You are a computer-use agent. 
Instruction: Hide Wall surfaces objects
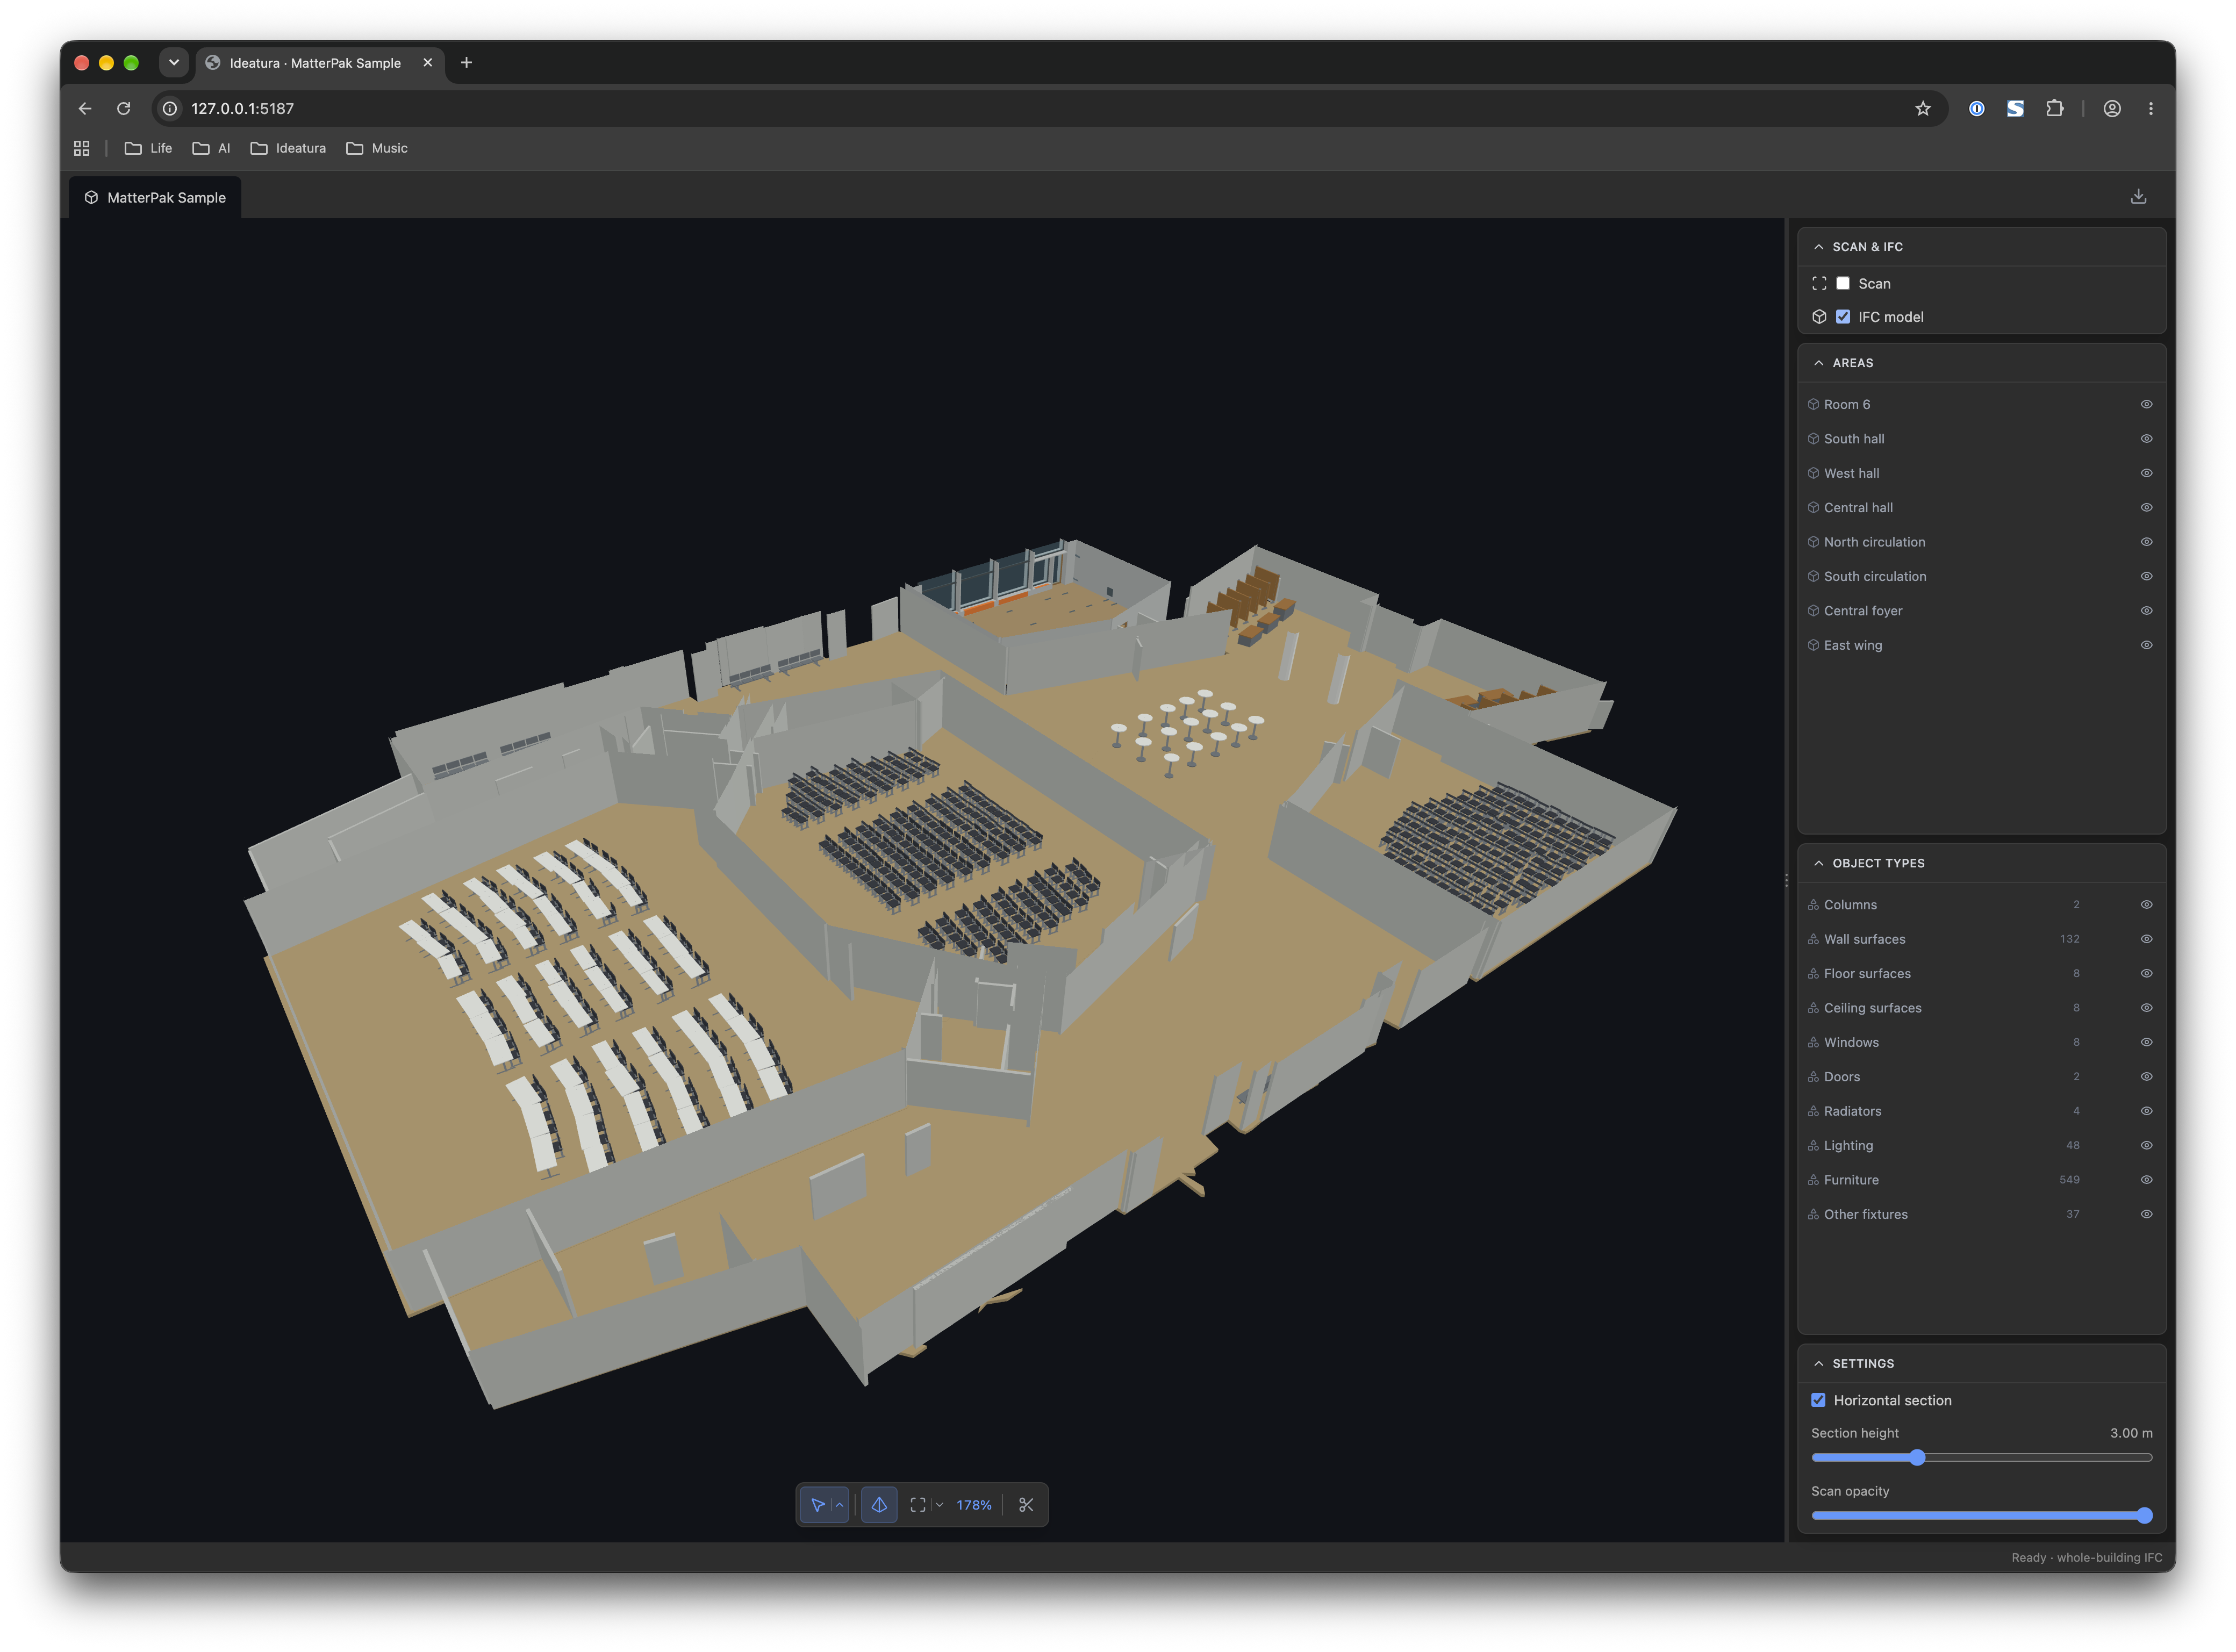point(2146,939)
